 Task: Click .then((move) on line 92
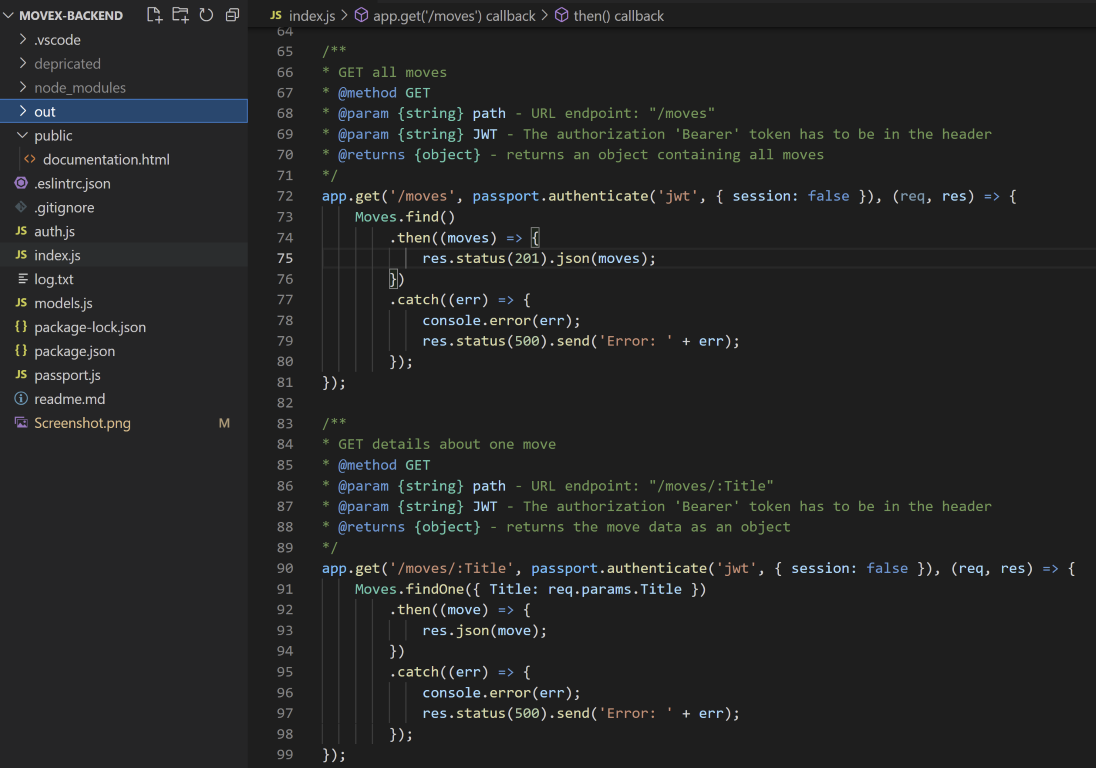(439, 609)
